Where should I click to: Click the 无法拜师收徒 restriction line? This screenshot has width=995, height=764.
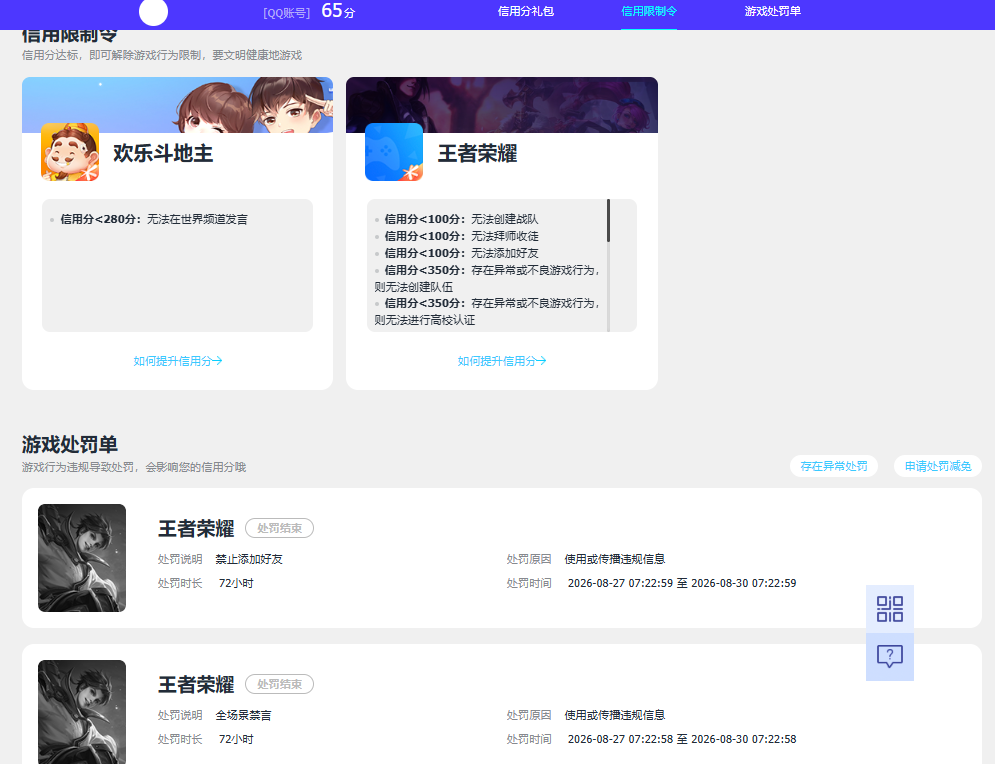point(461,236)
